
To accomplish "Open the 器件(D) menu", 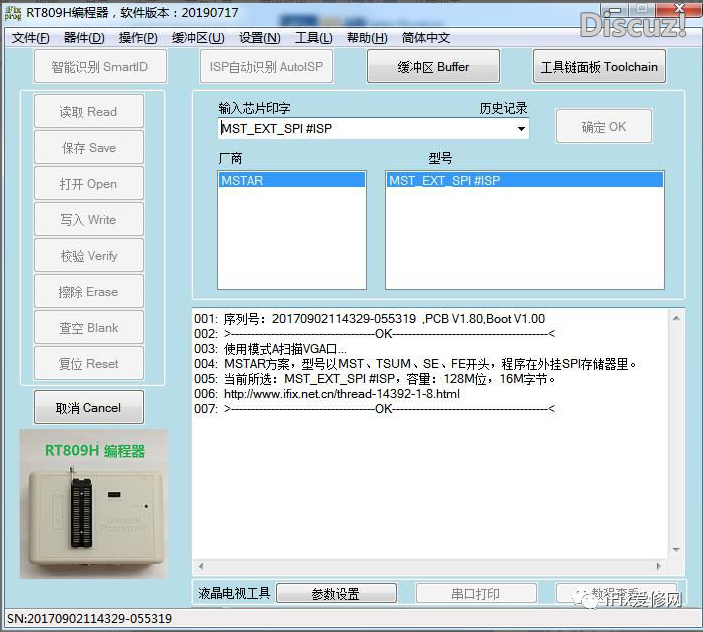I will click(84, 38).
